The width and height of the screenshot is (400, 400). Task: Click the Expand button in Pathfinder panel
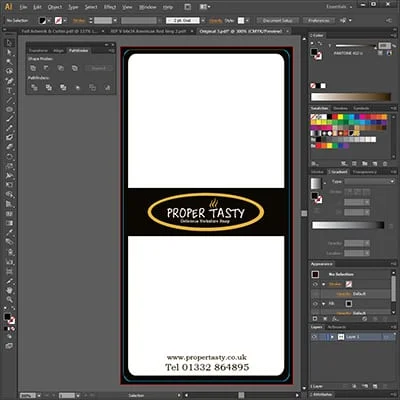(98, 68)
